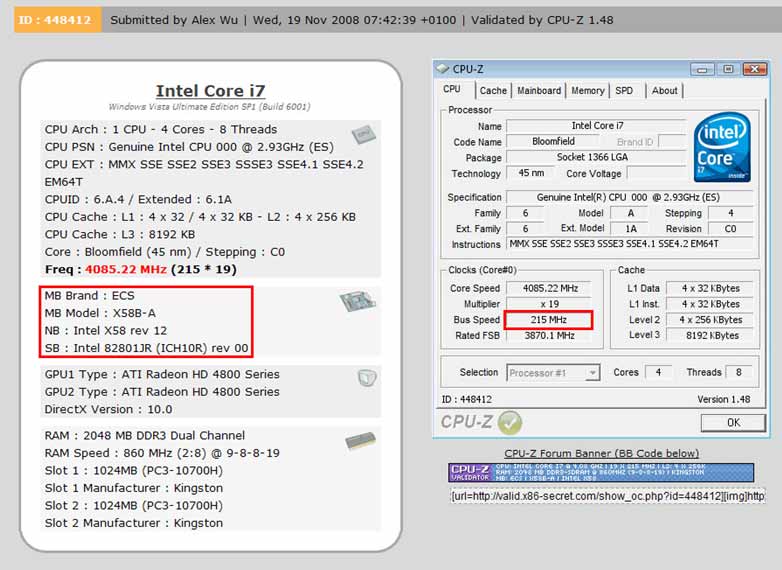Click the Specification field text
The width and height of the screenshot is (782, 570).
(629, 197)
